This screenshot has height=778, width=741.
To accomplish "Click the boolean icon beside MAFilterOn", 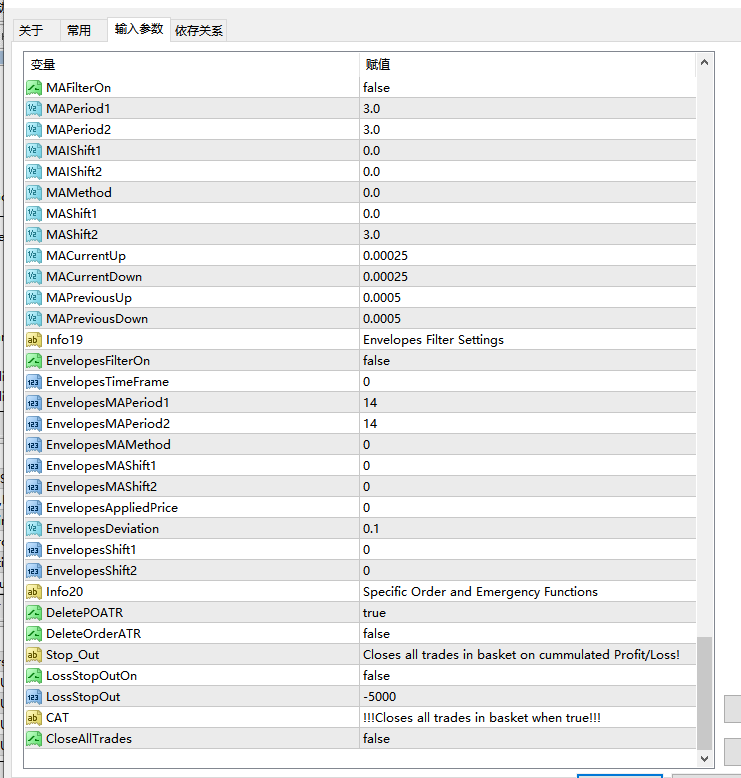I will pos(34,88).
